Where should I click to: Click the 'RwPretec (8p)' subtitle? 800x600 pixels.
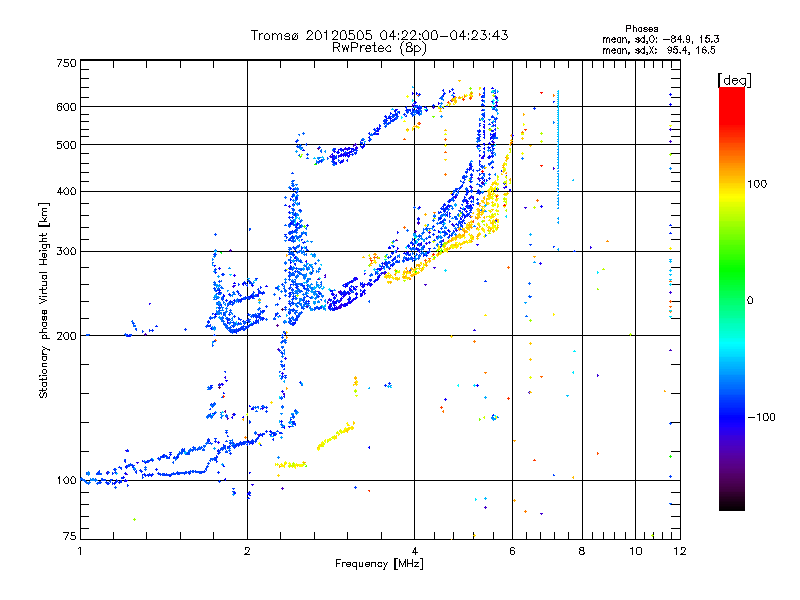pos(379,48)
